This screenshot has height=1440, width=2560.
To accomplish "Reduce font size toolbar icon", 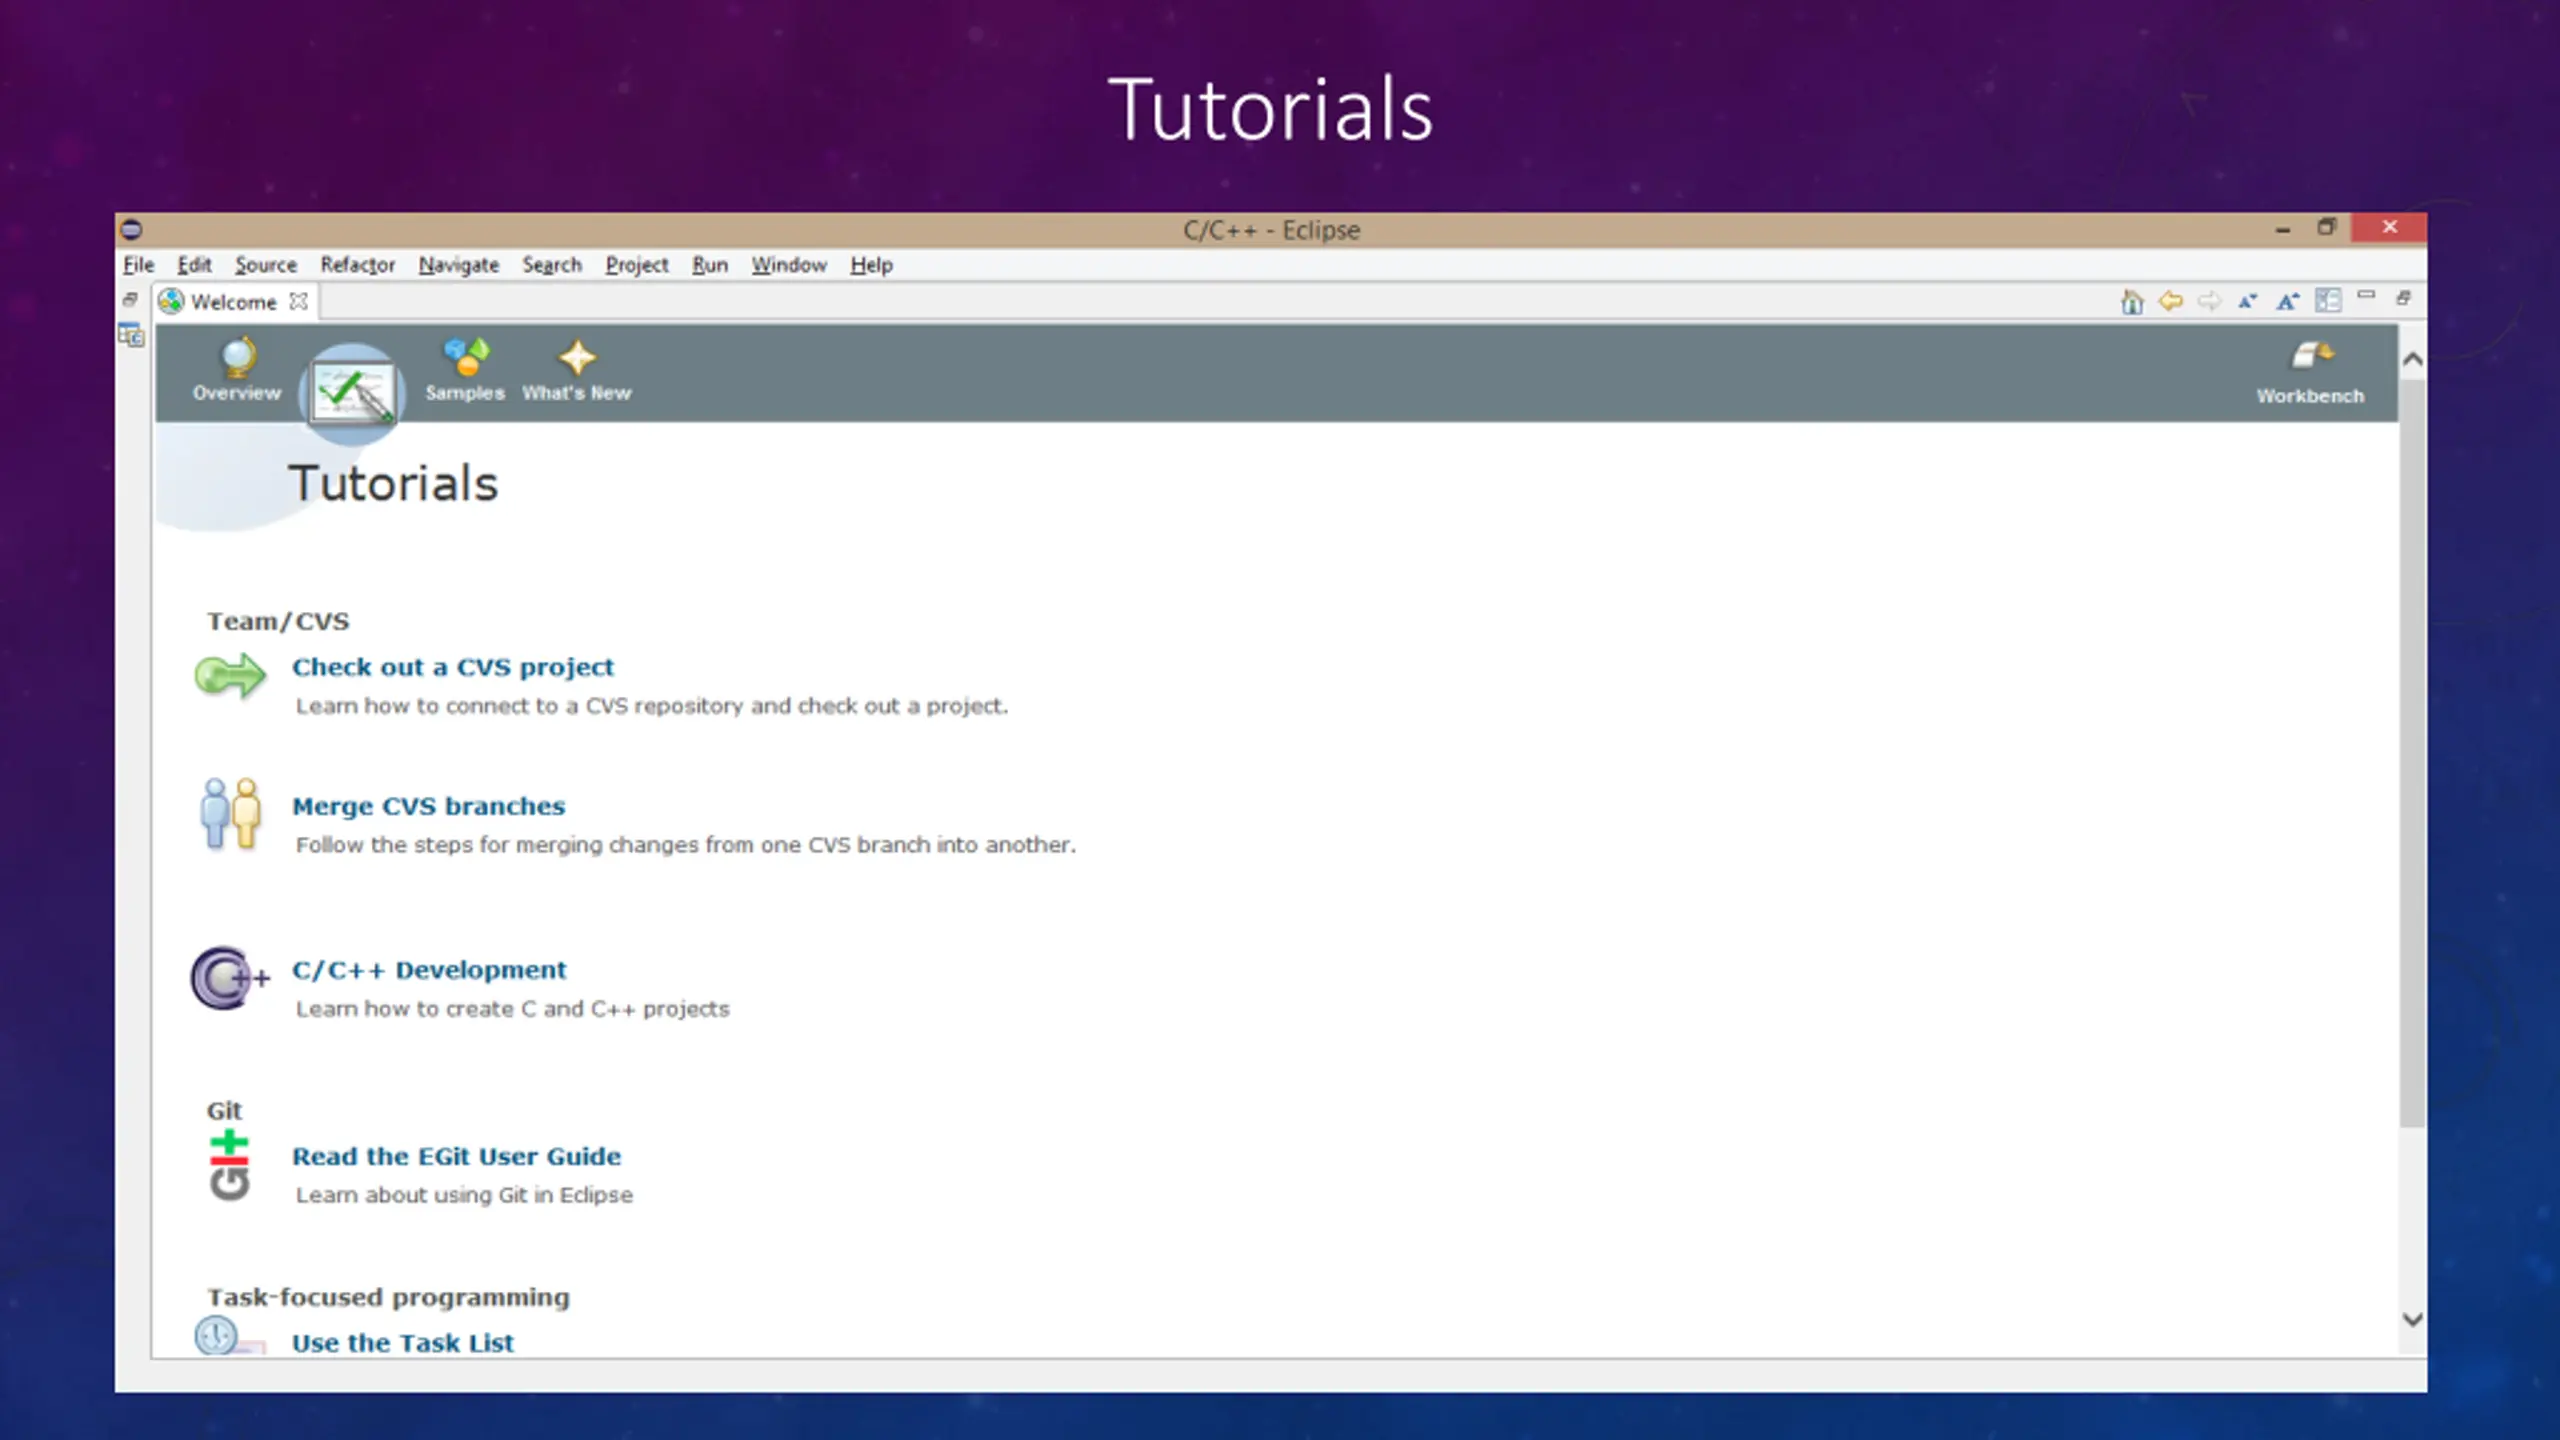I will coord(2248,301).
